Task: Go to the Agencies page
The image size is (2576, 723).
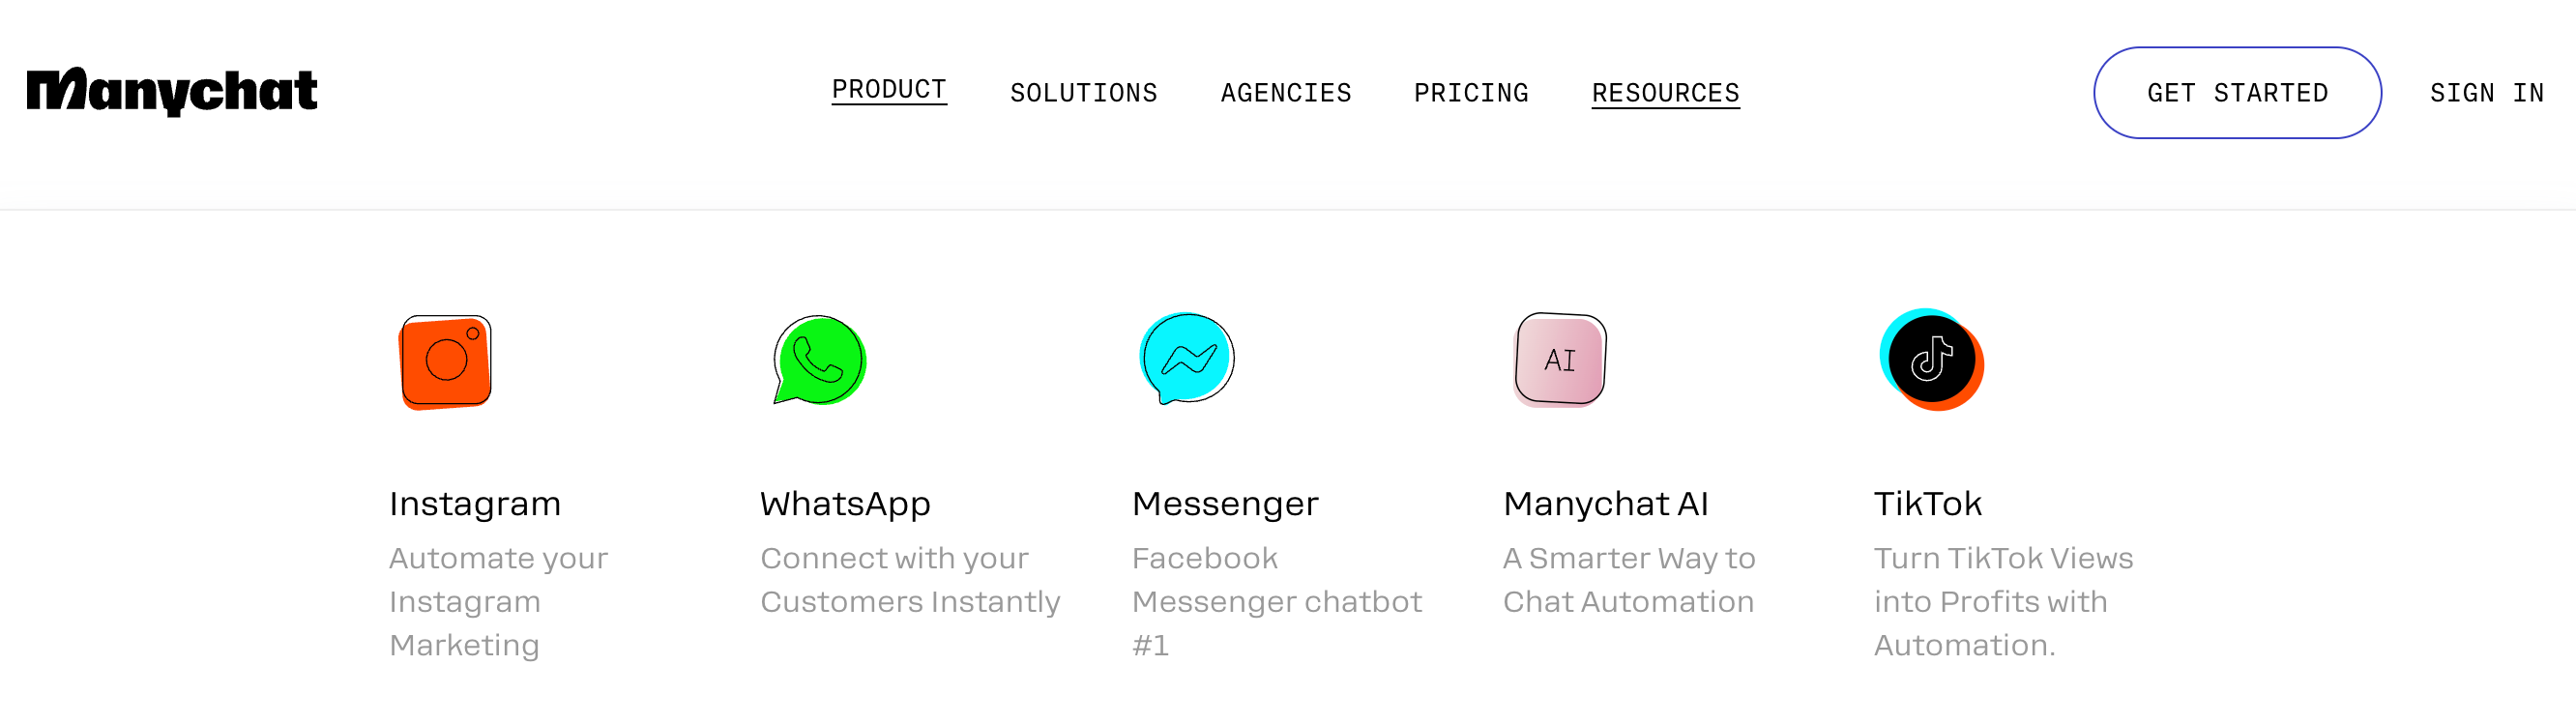Action: point(1286,93)
